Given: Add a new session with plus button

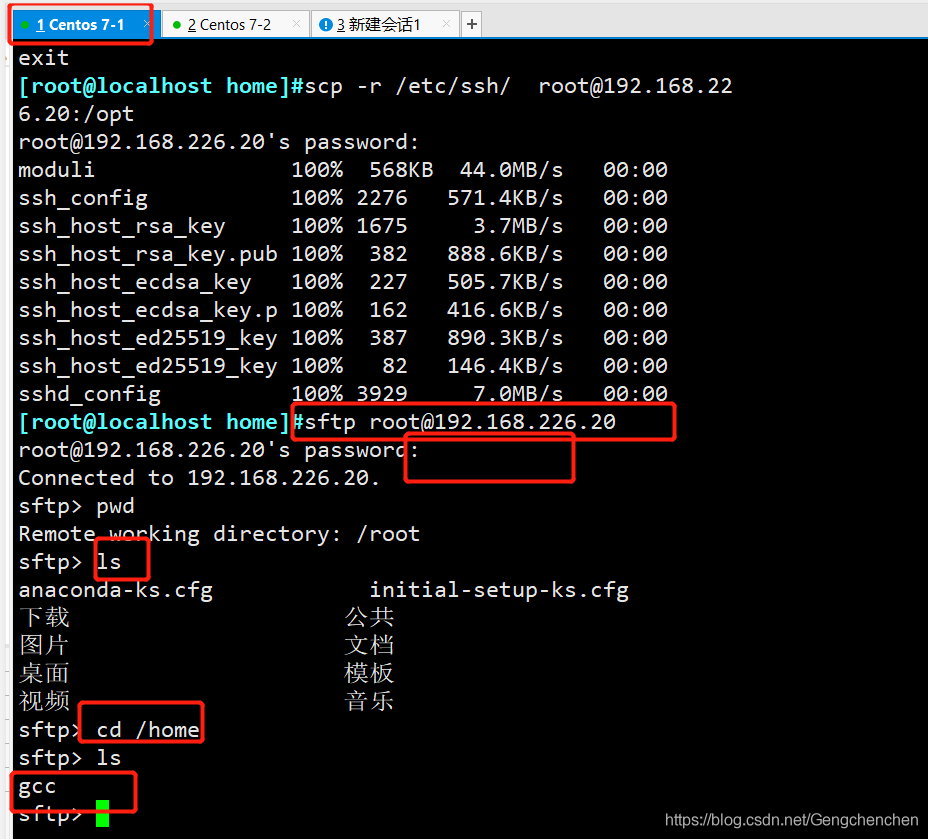Looking at the screenshot, I should point(472,24).
